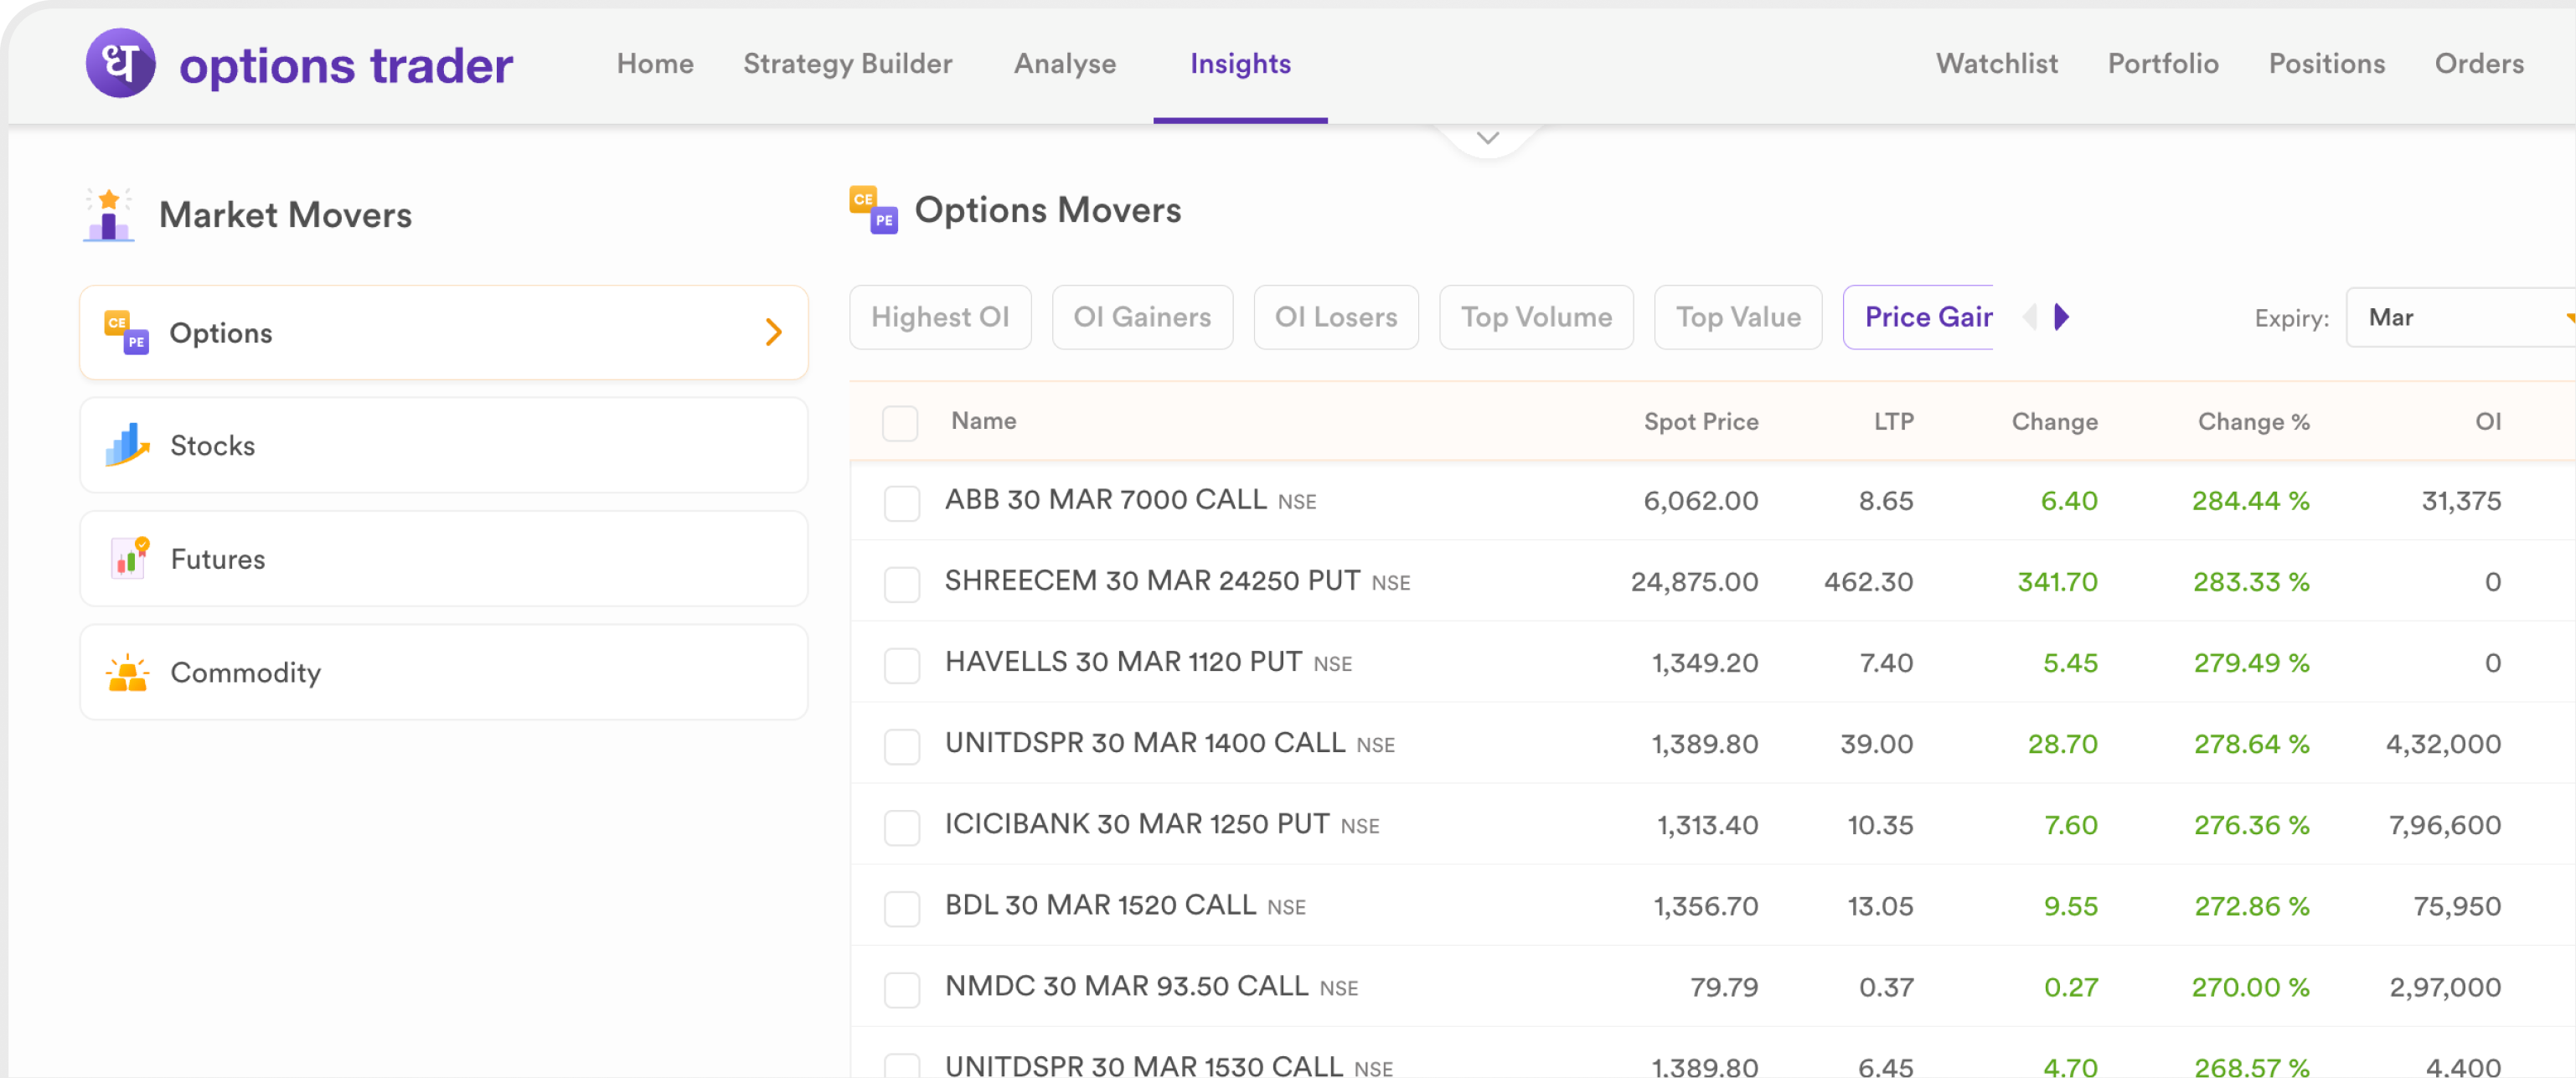
Task: Expand the chevron below the navigation bar
Action: click(x=1487, y=138)
